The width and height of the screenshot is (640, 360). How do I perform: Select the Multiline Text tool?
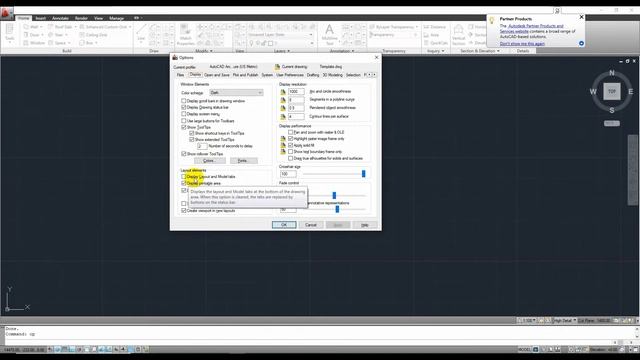click(329, 34)
